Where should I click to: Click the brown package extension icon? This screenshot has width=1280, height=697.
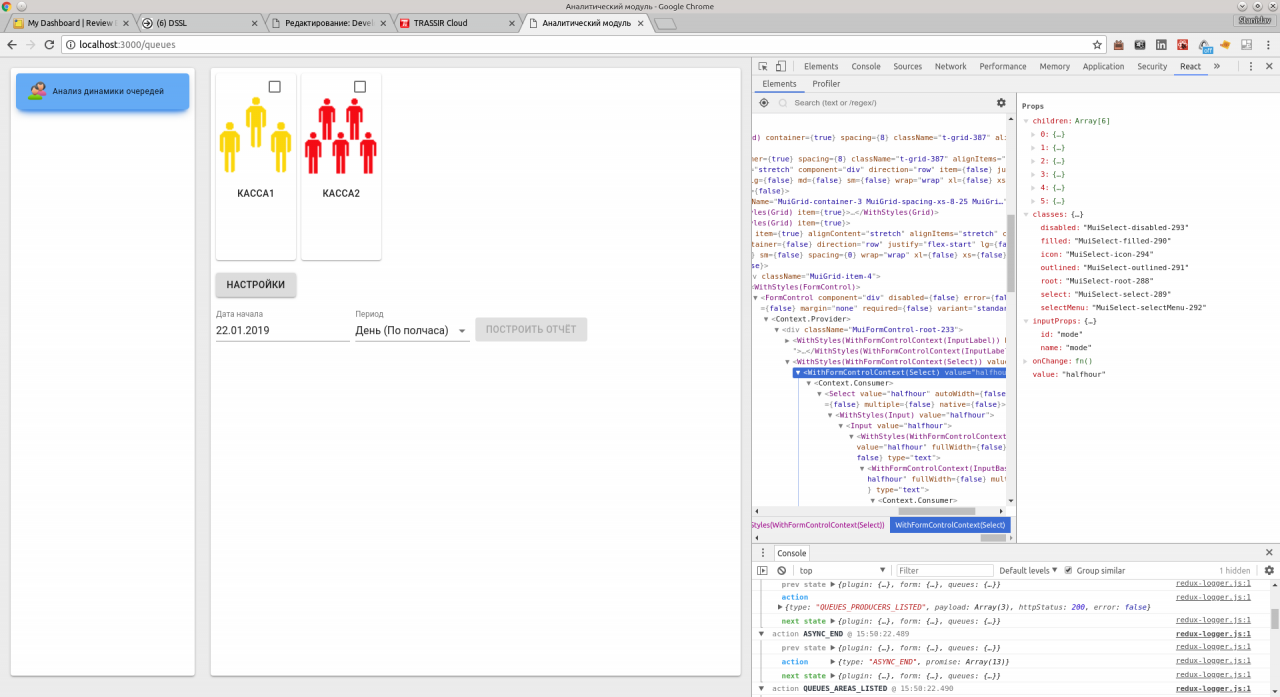click(1119, 45)
